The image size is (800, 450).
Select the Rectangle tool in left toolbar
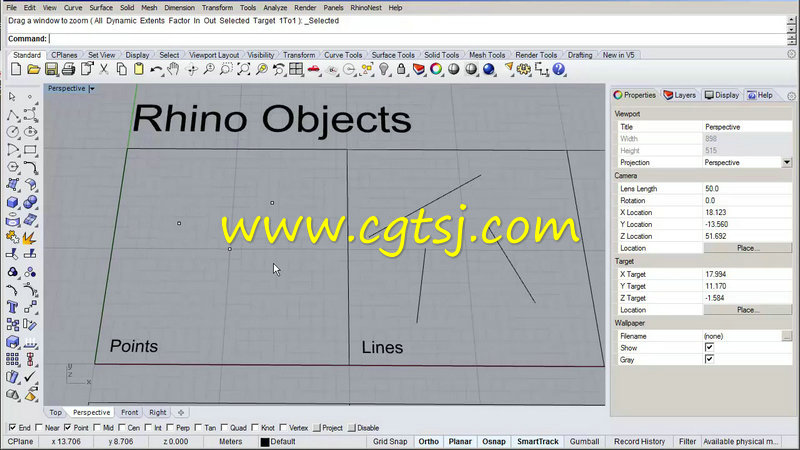30,149
